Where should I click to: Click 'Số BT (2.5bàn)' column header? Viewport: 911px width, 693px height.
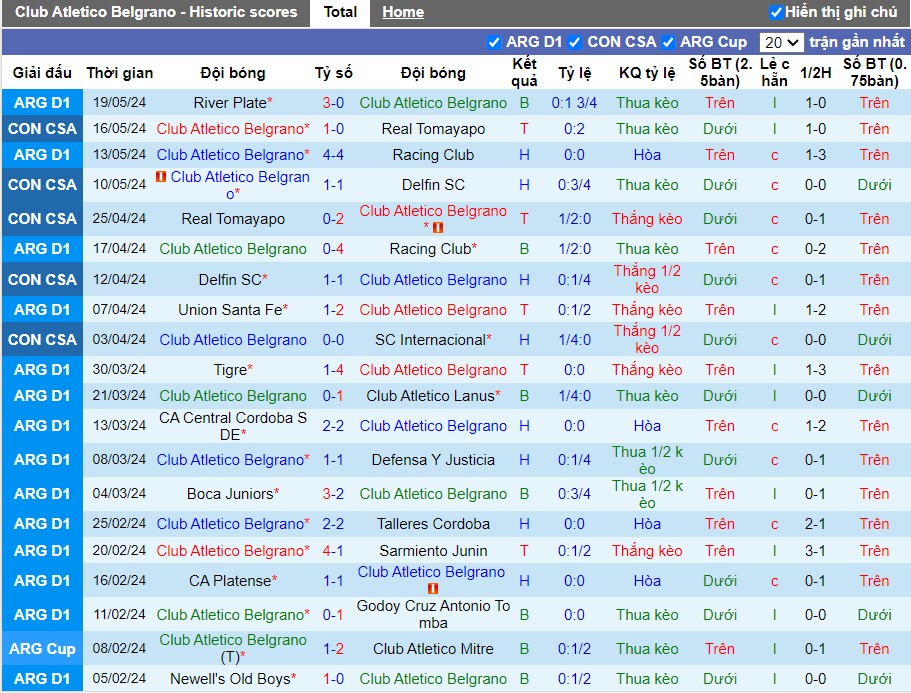pos(720,73)
